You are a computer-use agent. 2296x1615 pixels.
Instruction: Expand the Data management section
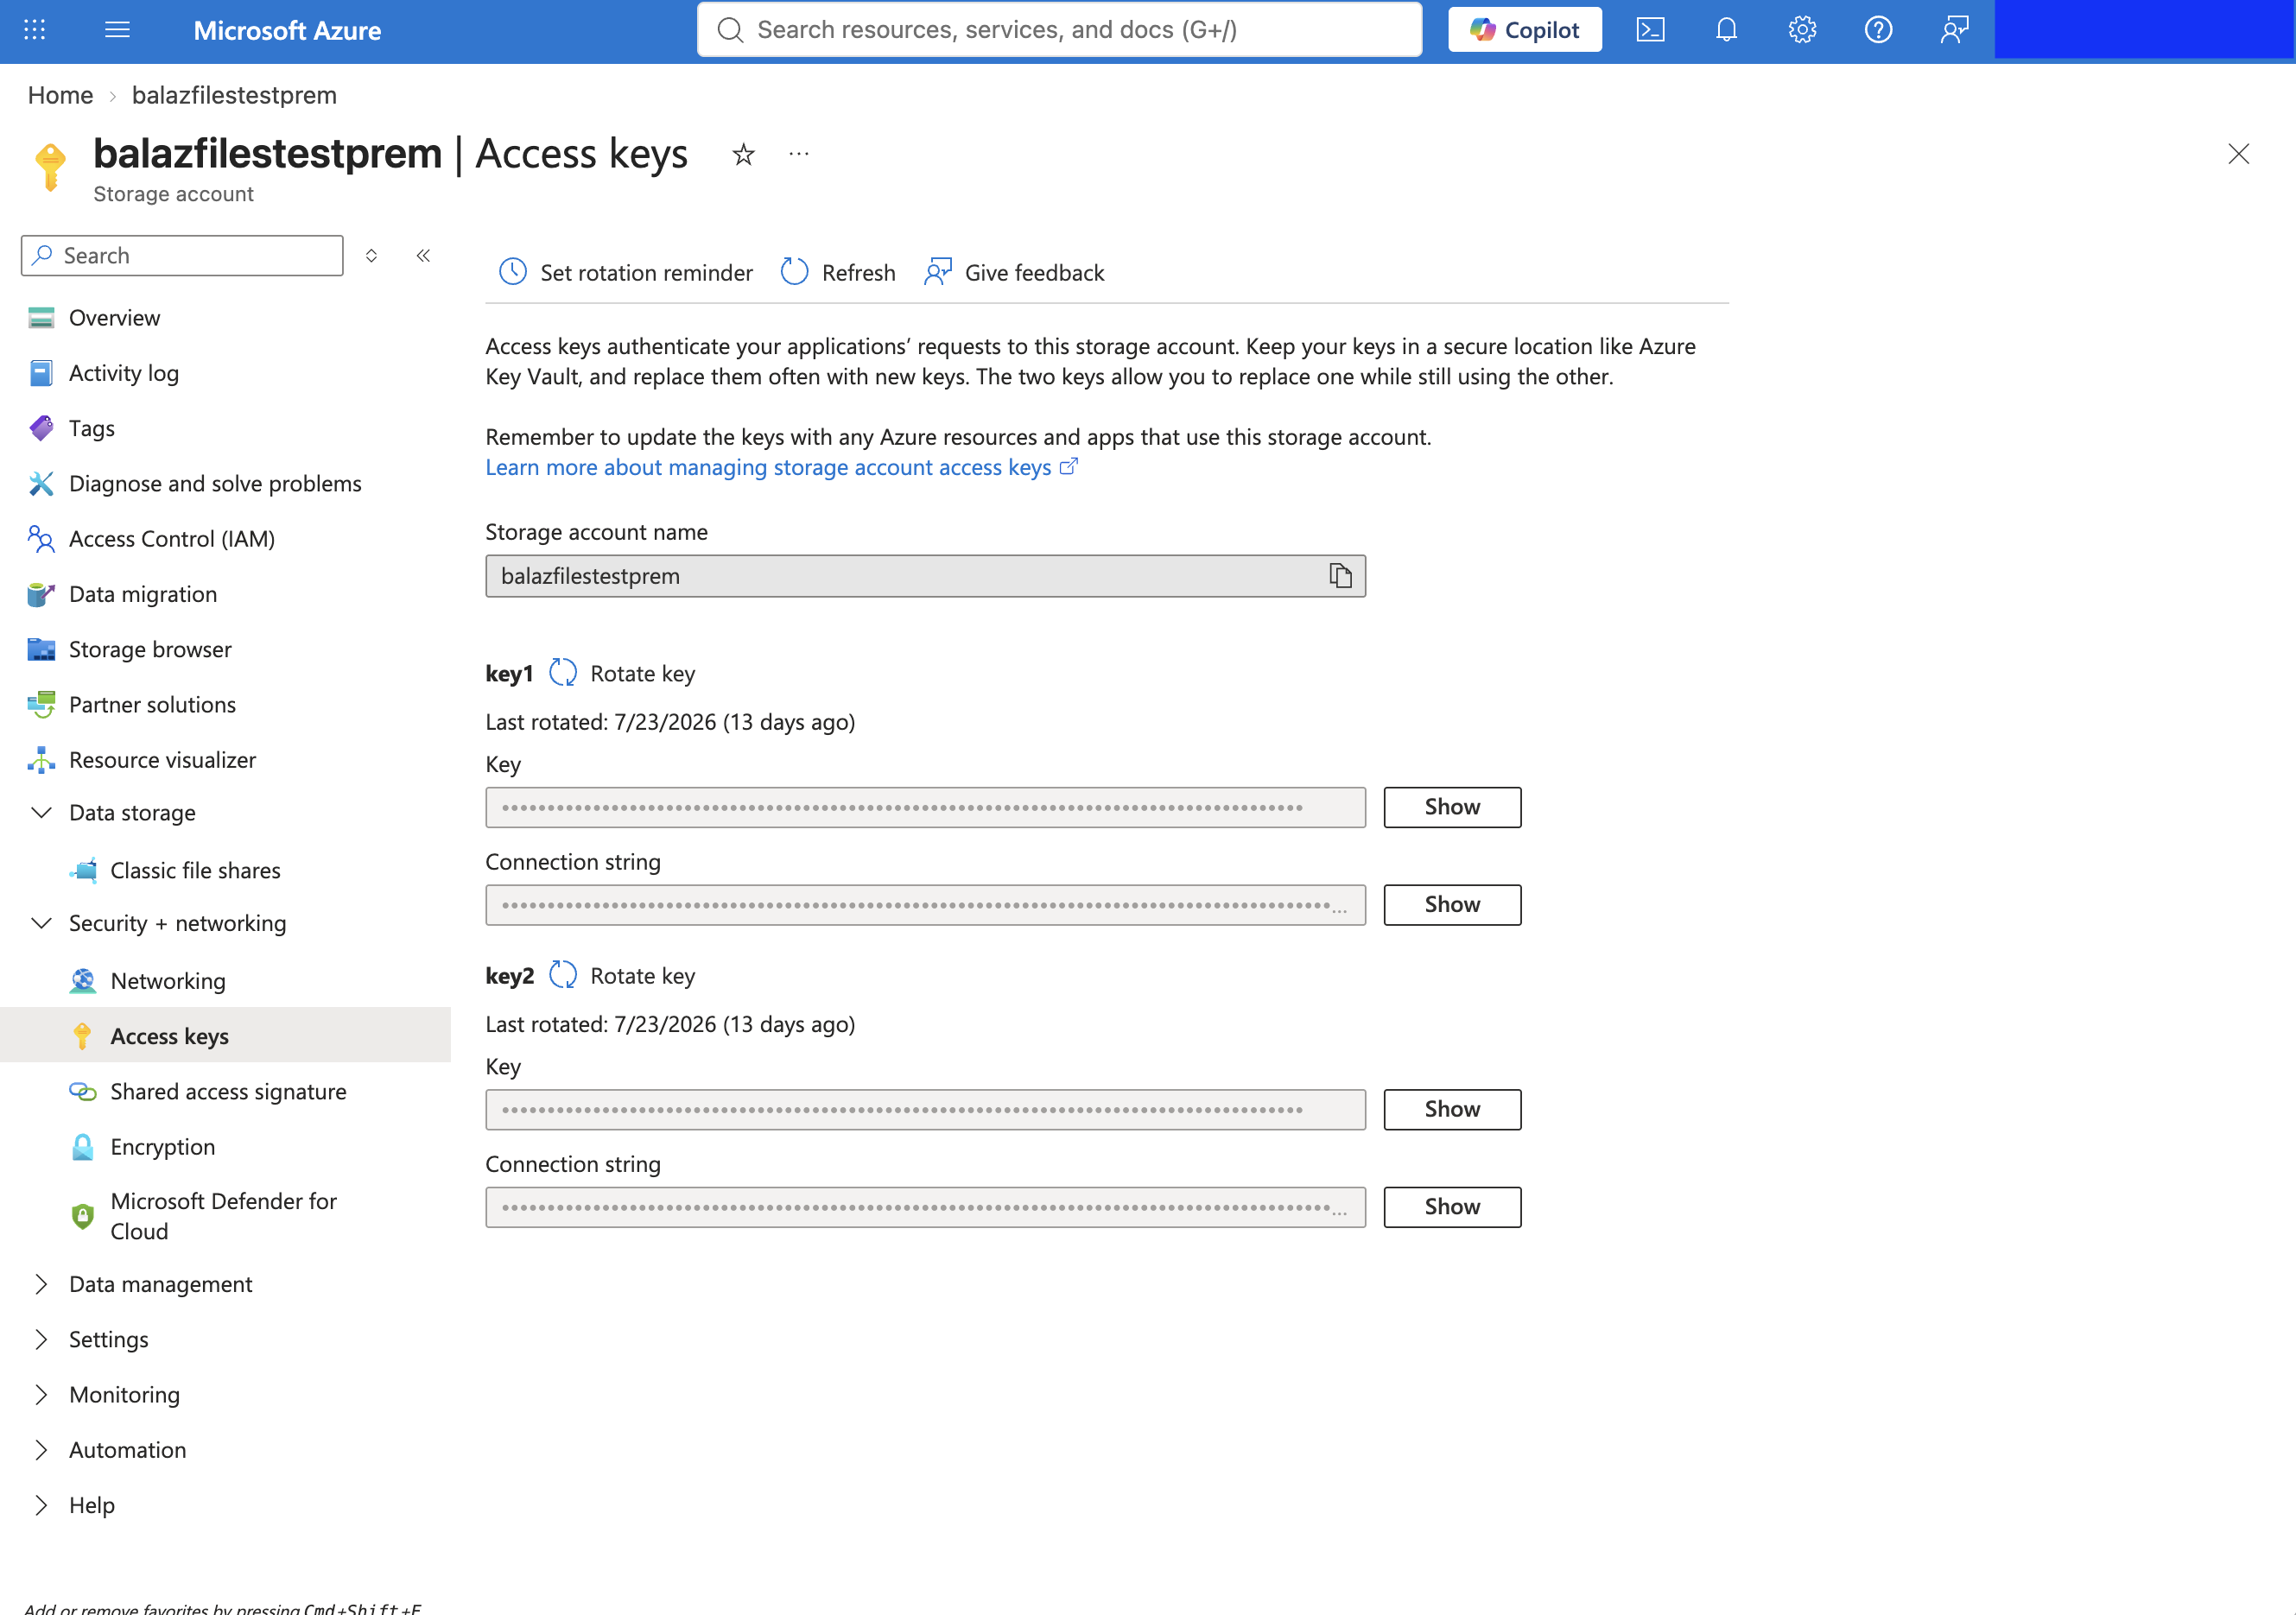(41, 1284)
